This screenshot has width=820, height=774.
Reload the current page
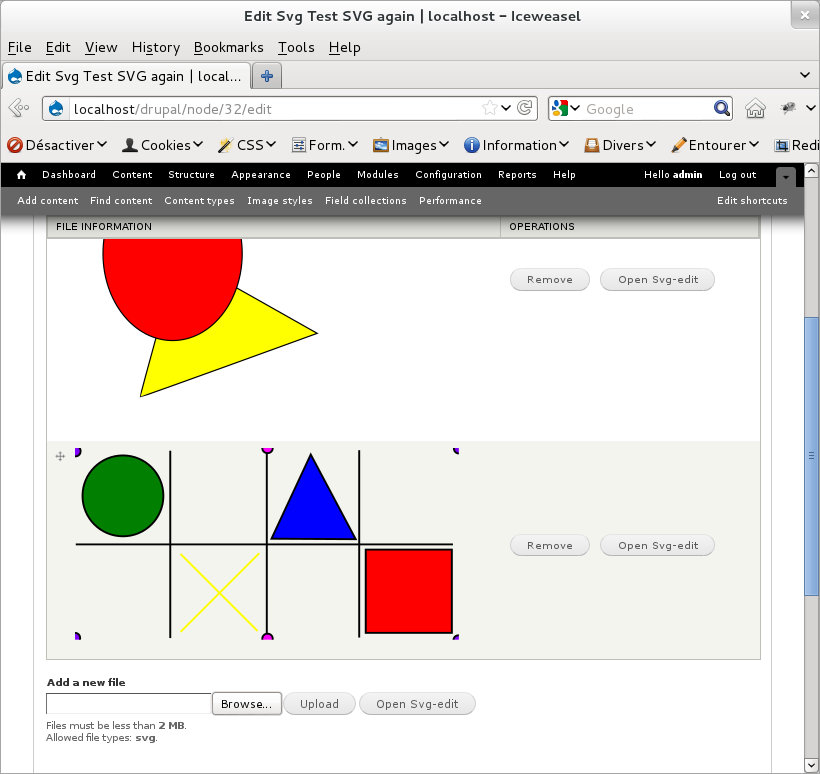click(526, 109)
